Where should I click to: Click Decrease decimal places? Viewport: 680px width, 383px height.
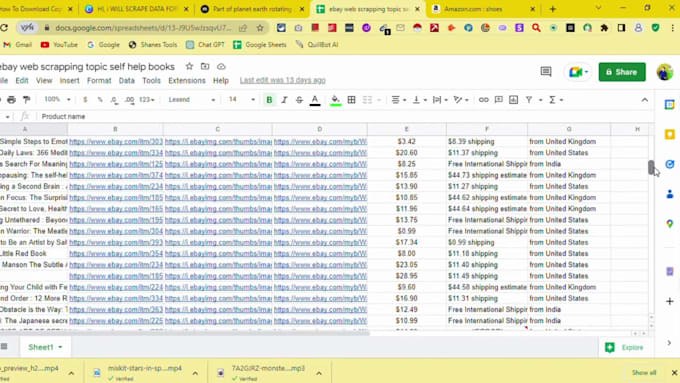coord(114,100)
